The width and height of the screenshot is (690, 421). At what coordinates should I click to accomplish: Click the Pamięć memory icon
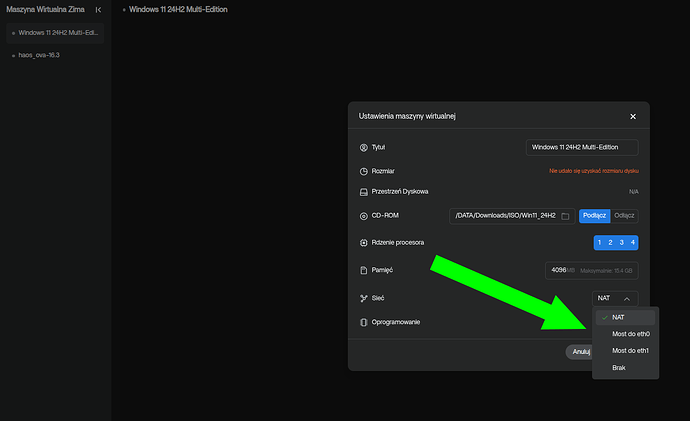point(364,270)
